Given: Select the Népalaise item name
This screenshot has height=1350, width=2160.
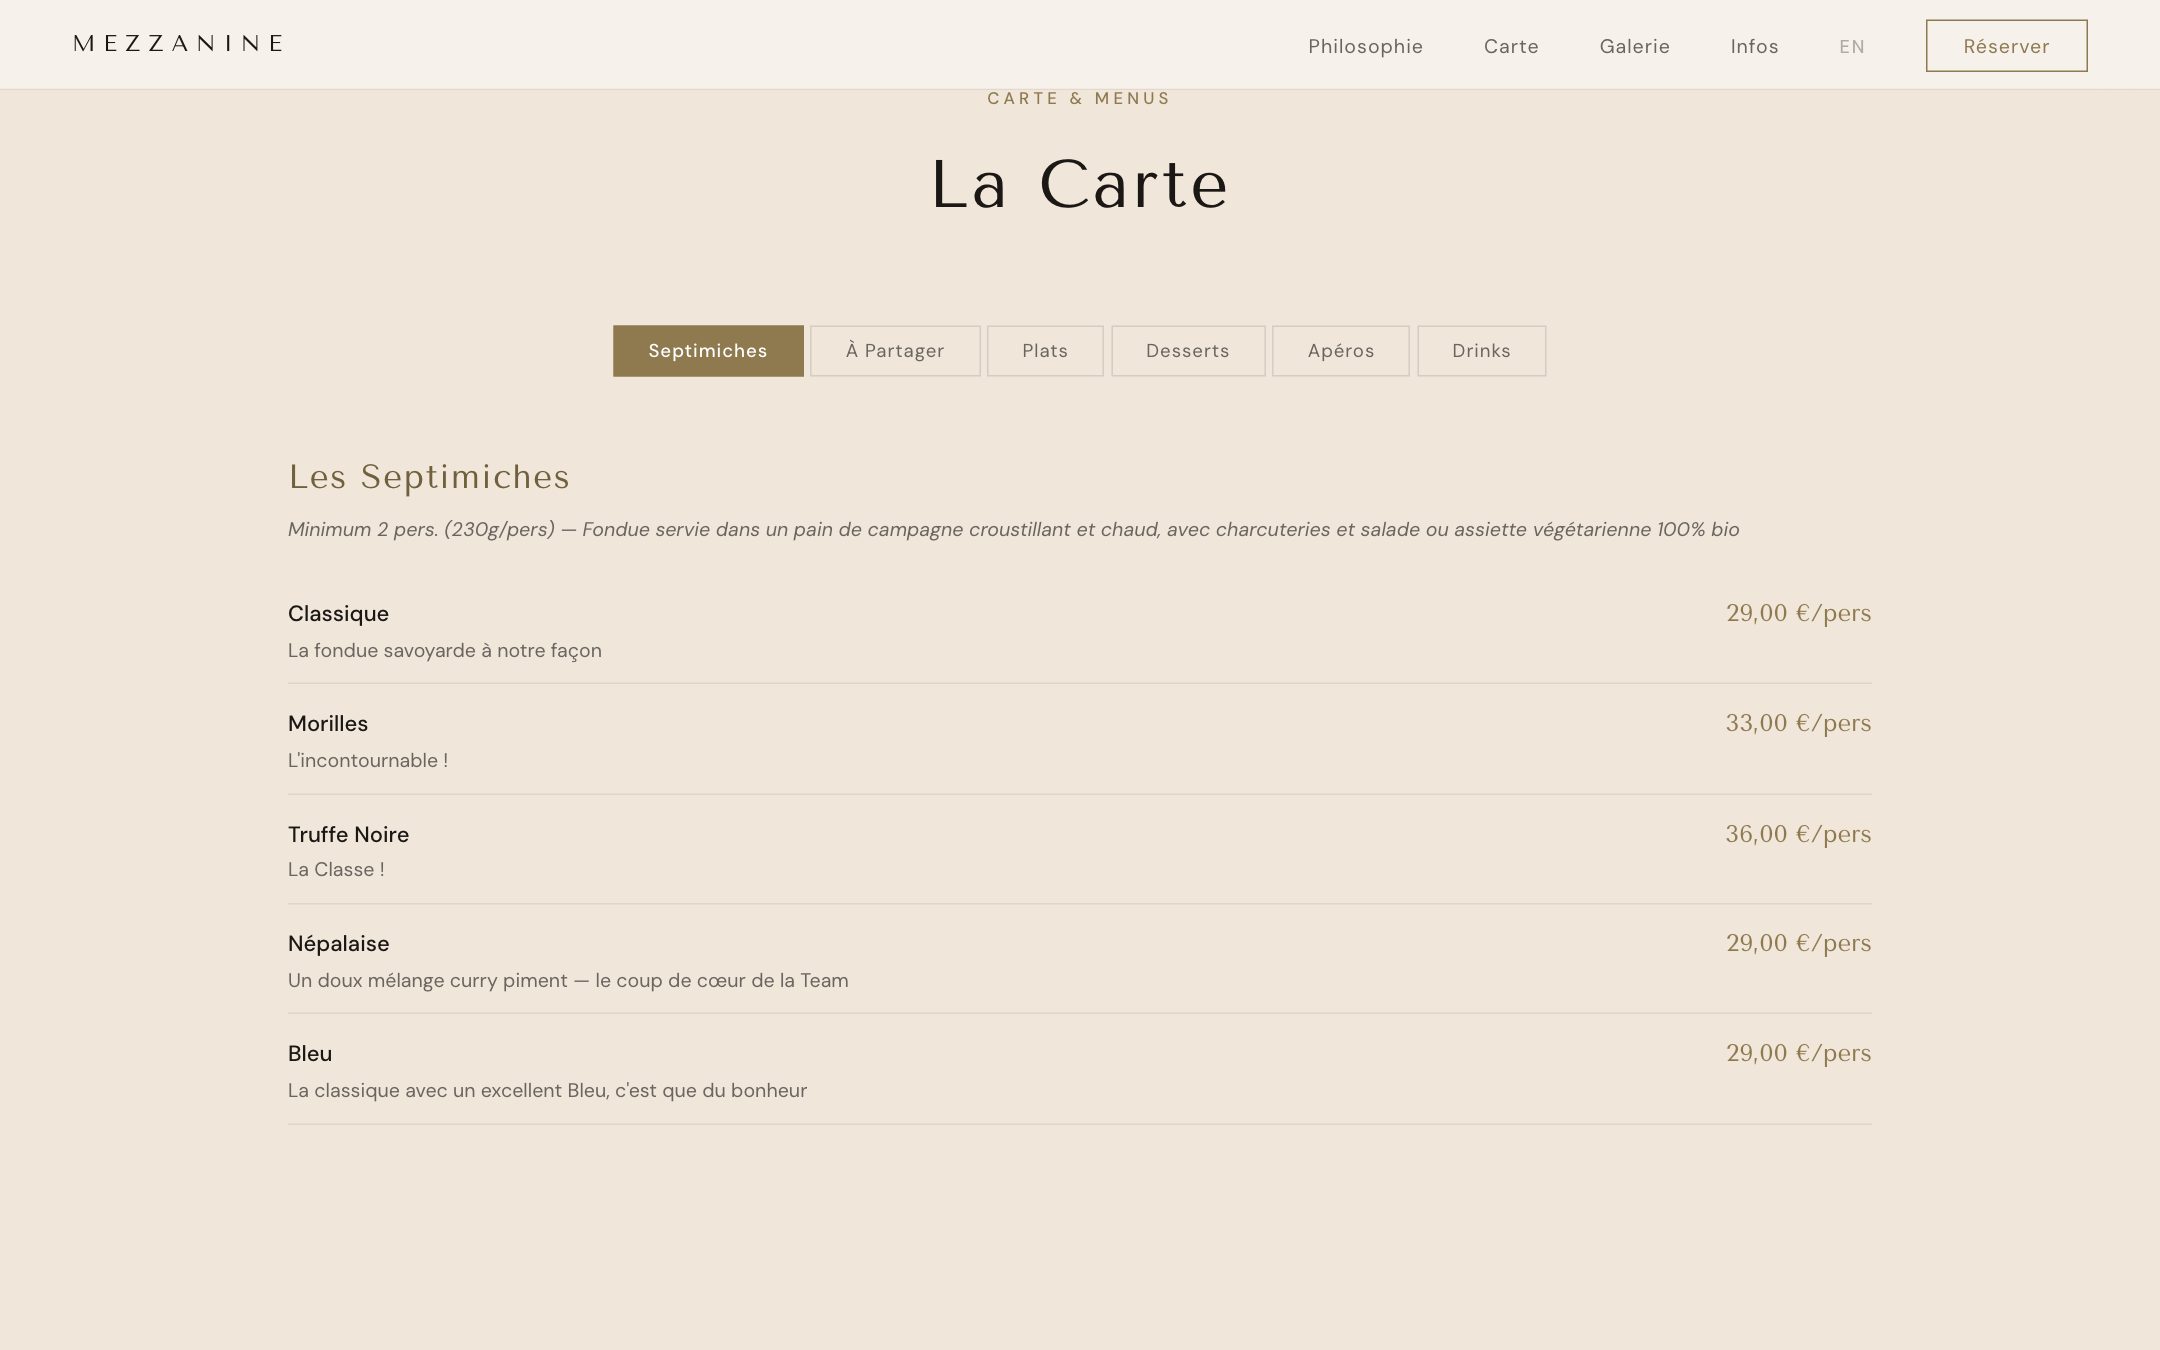Looking at the screenshot, I should click(x=338, y=944).
